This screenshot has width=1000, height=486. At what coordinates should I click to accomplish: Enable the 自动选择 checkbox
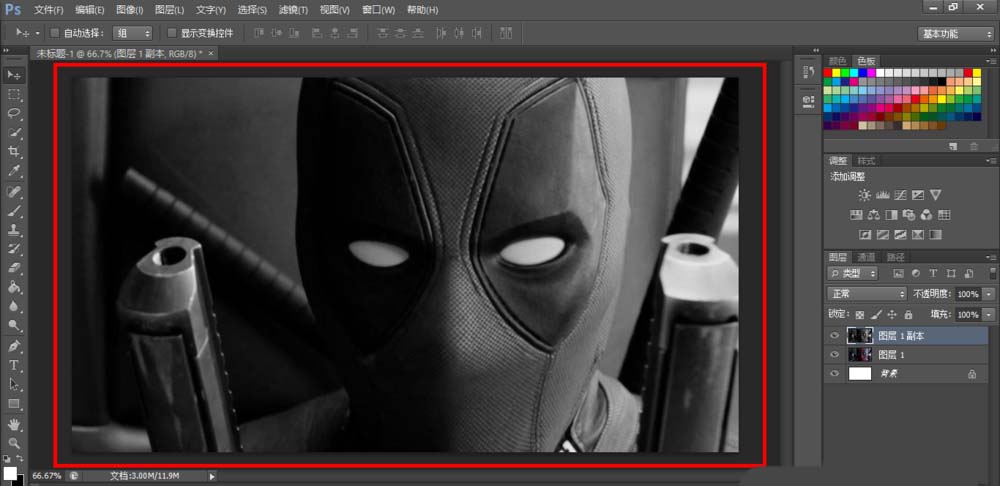54,33
